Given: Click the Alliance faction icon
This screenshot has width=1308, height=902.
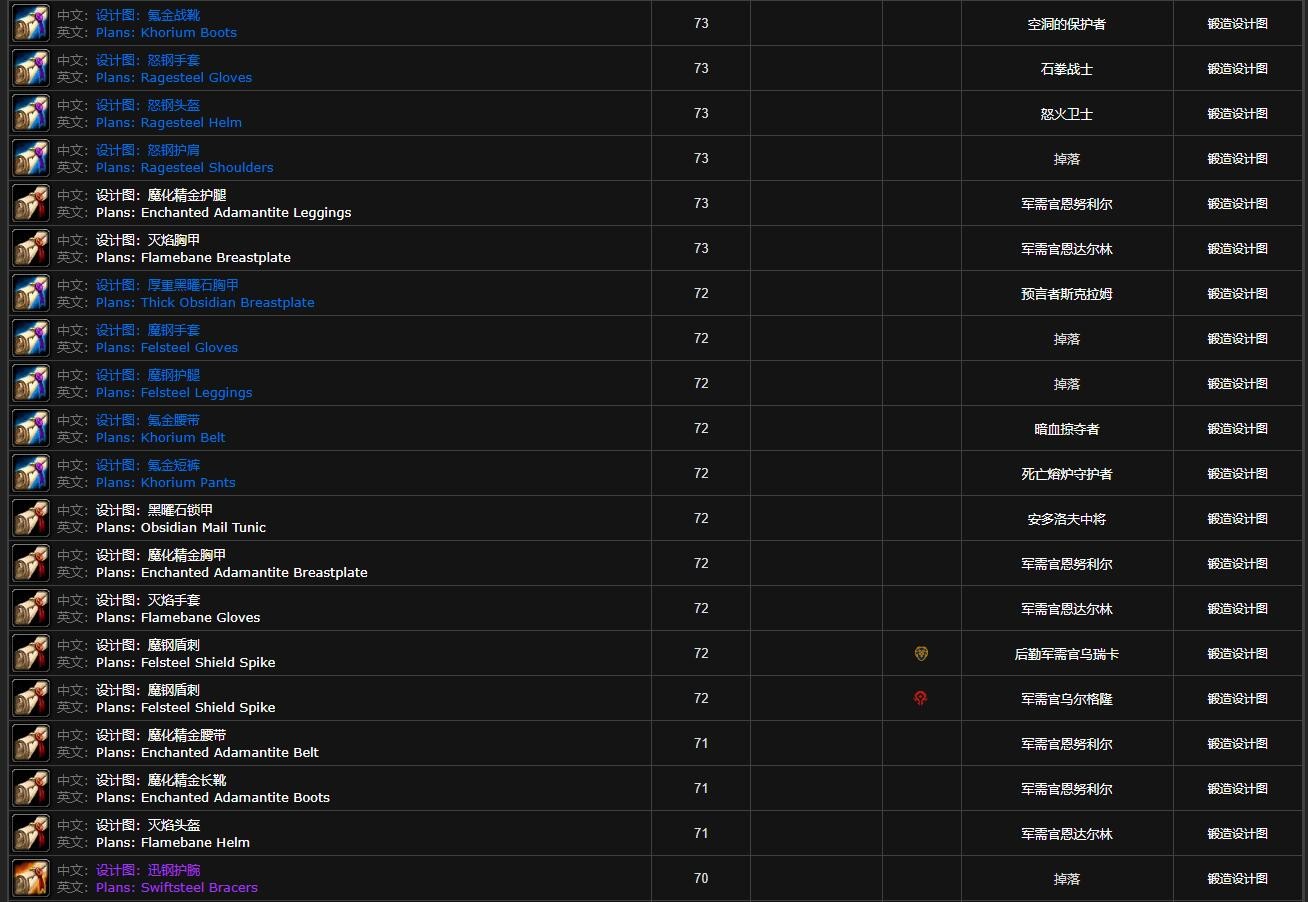Looking at the screenshot, I should click(x=921, y=653).
